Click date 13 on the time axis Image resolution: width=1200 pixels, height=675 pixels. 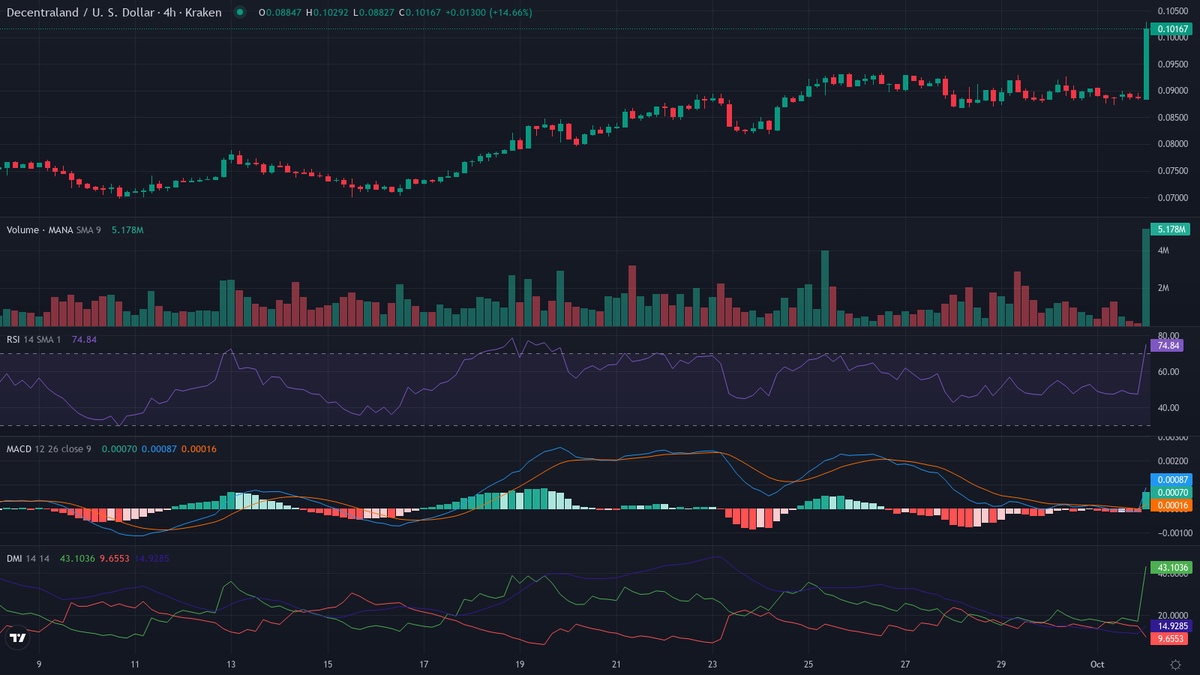pyautogui.click(x=232, y=664)
